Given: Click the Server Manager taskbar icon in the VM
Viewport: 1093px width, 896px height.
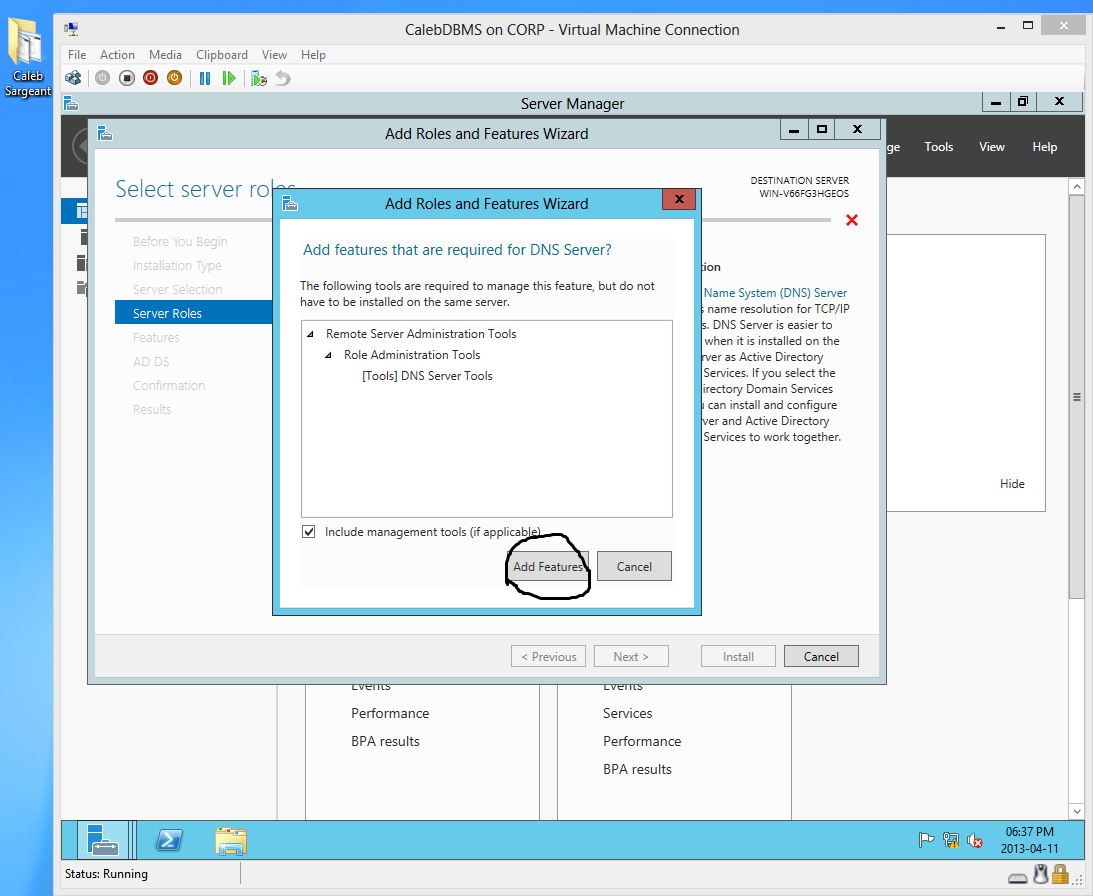Looking at the screenshot, I should 102,839.
